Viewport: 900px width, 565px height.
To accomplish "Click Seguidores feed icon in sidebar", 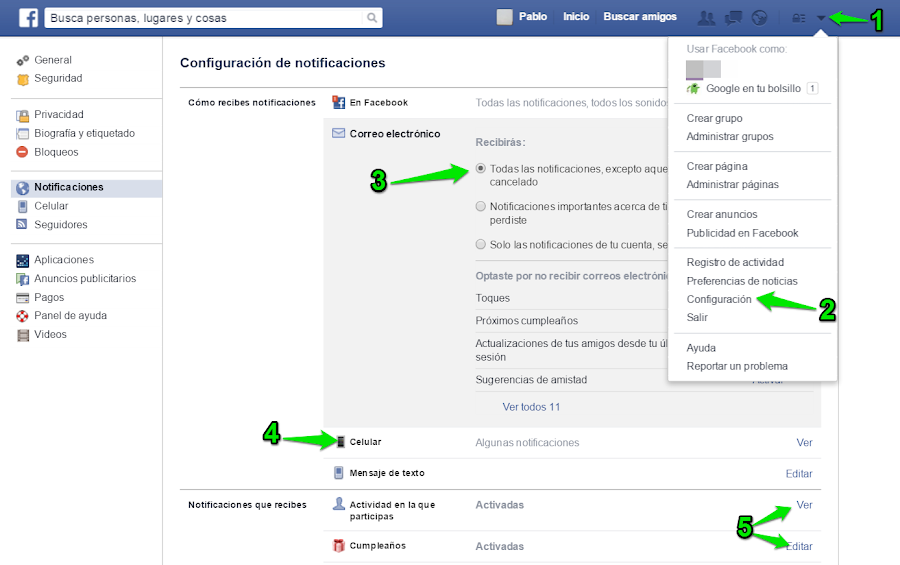I will (x=22, y=225).
